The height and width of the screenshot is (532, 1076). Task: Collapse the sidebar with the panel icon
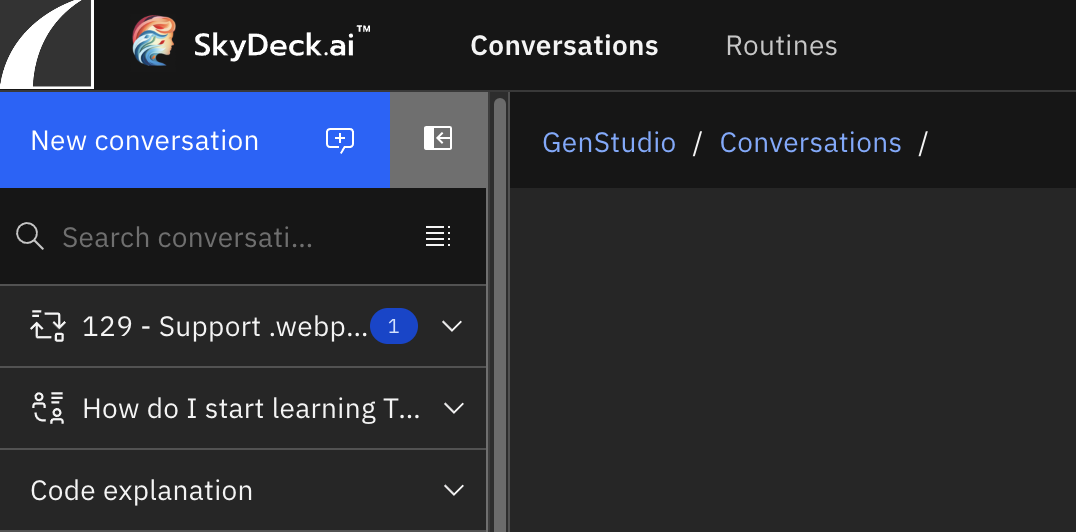pos(438,139)
